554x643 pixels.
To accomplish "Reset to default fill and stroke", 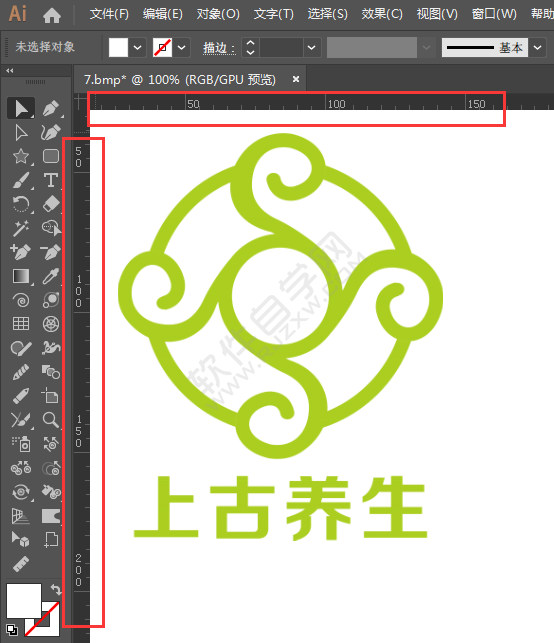I will click(12, 629).
